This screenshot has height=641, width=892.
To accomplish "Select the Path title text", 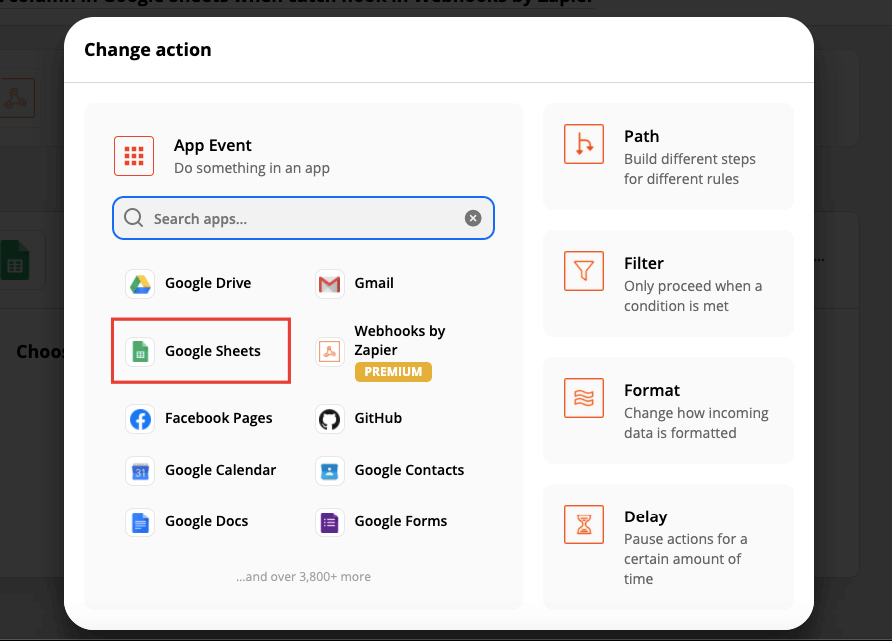I will [x=641, y=137].
